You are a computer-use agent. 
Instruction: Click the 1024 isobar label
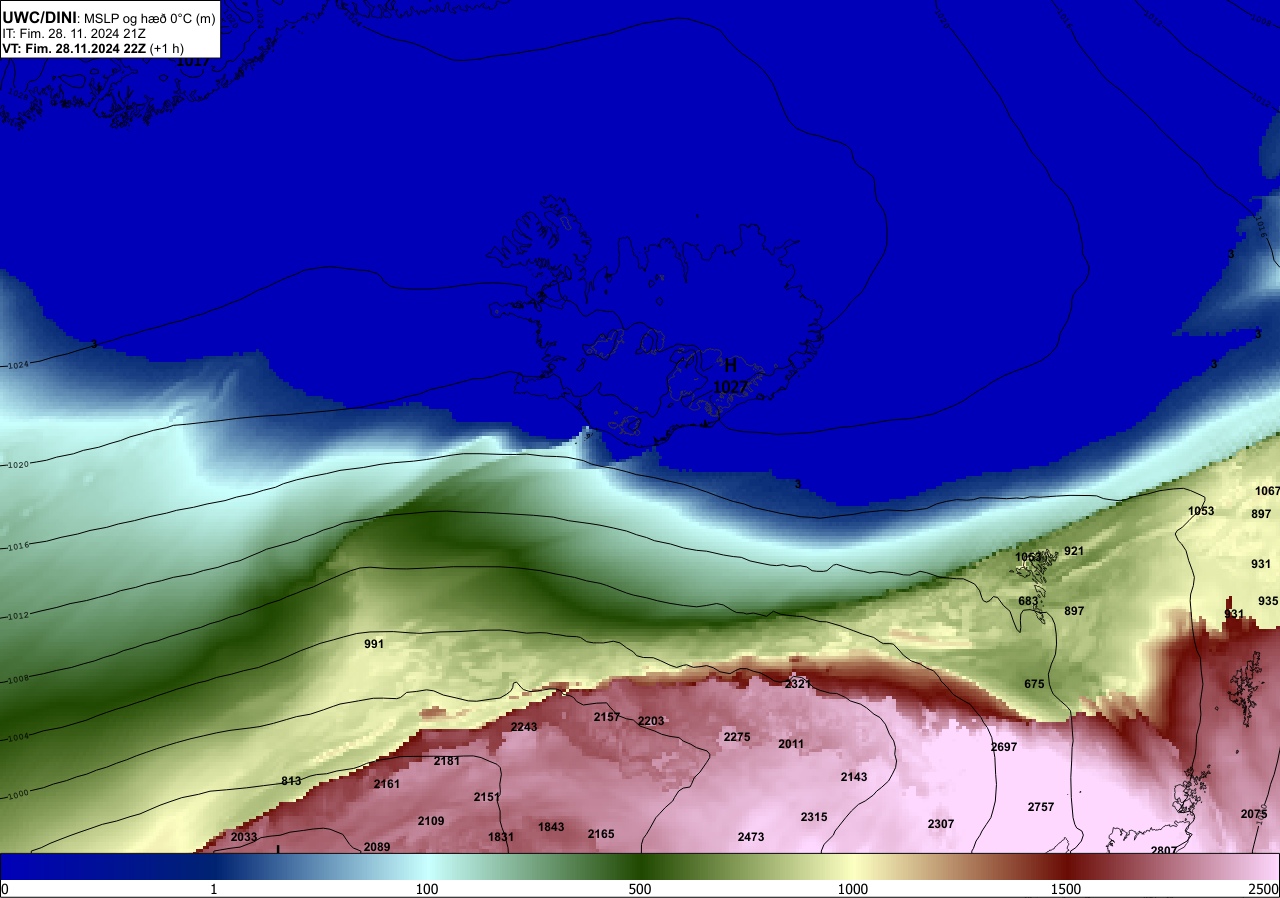(19, 365)
